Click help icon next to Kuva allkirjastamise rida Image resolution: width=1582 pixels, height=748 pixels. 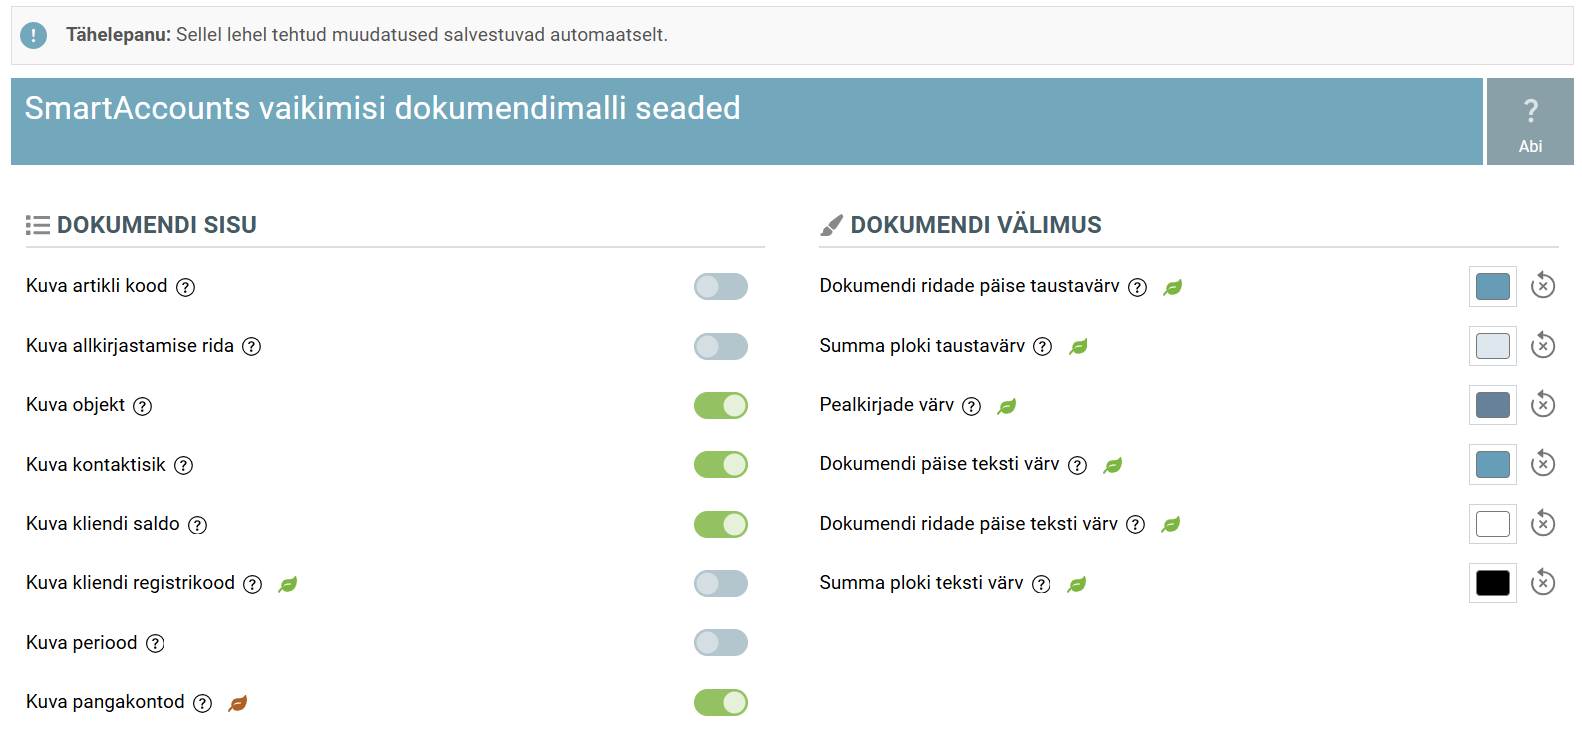point(252,346)
